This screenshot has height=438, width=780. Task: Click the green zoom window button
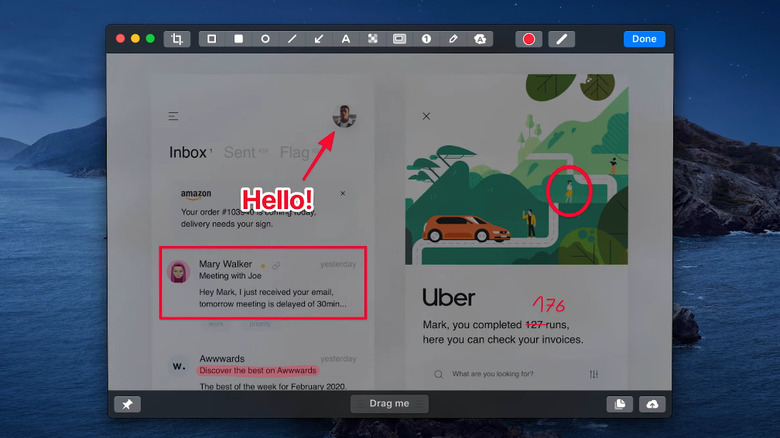[x=150, y=39]
